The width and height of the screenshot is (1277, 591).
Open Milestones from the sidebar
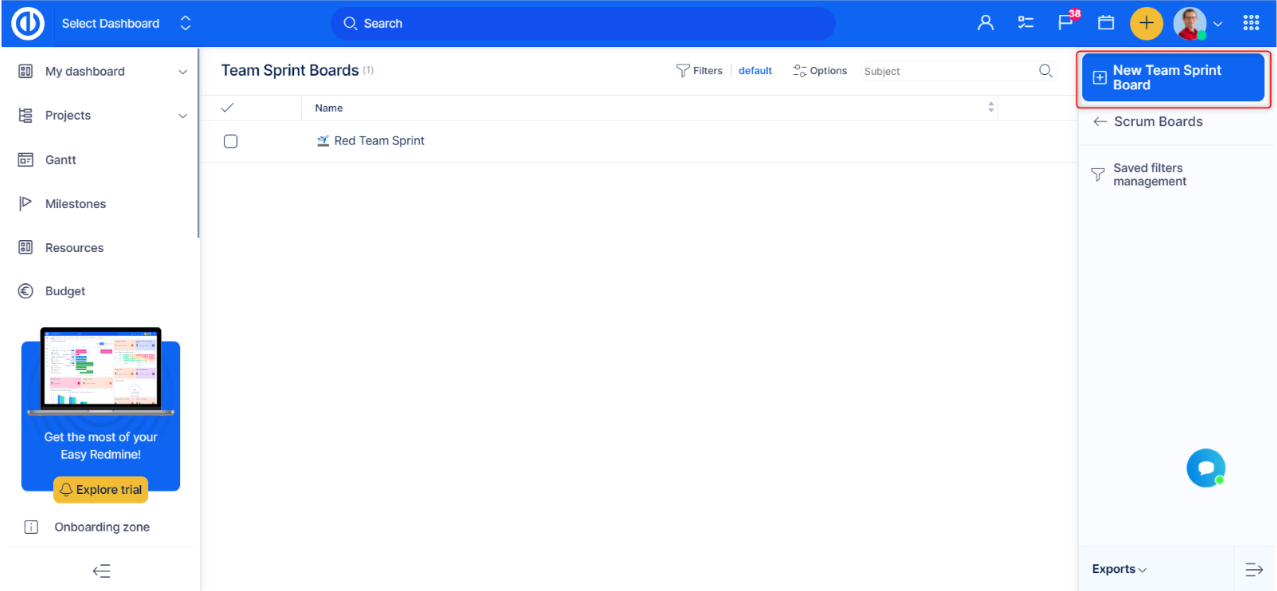(75, 204)
